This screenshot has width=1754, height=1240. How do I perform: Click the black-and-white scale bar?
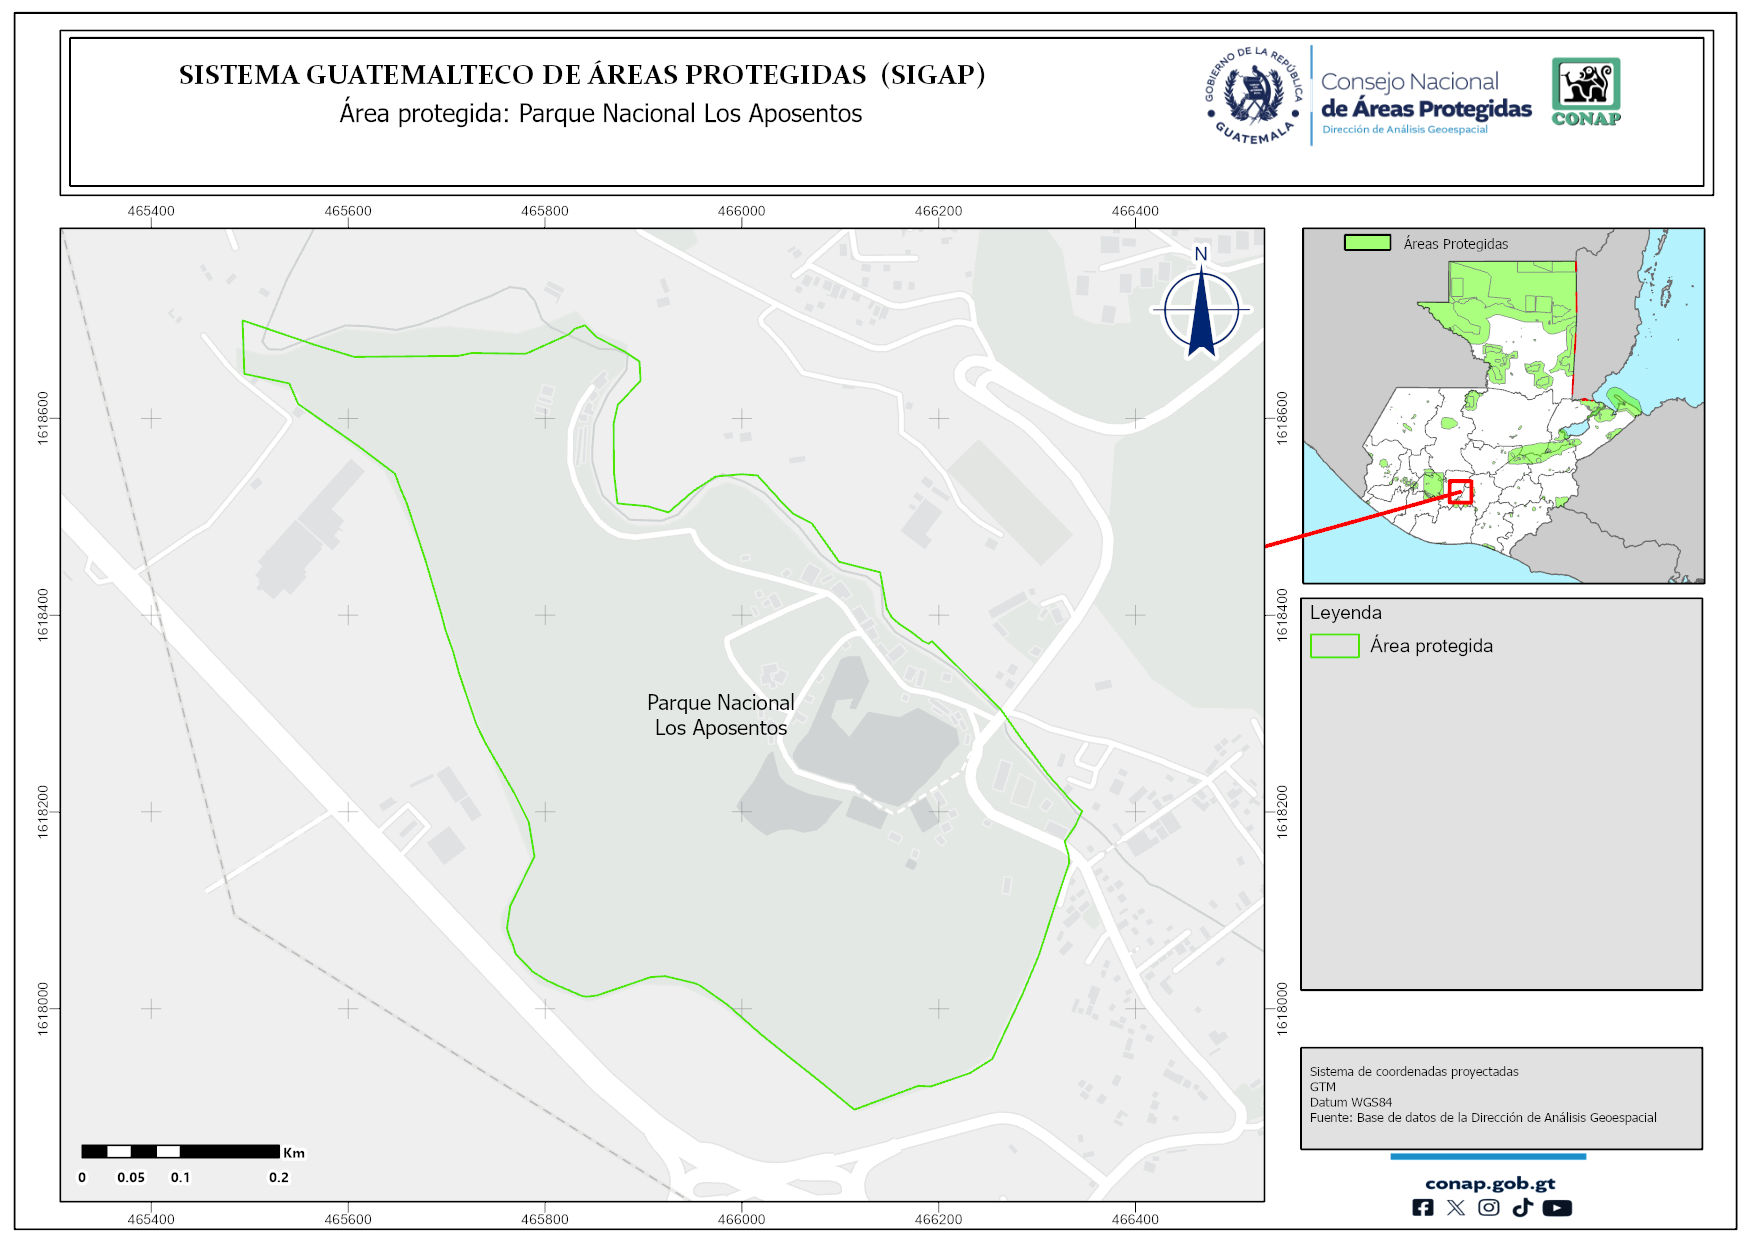pyautogui.click(x=180, y=1151)
